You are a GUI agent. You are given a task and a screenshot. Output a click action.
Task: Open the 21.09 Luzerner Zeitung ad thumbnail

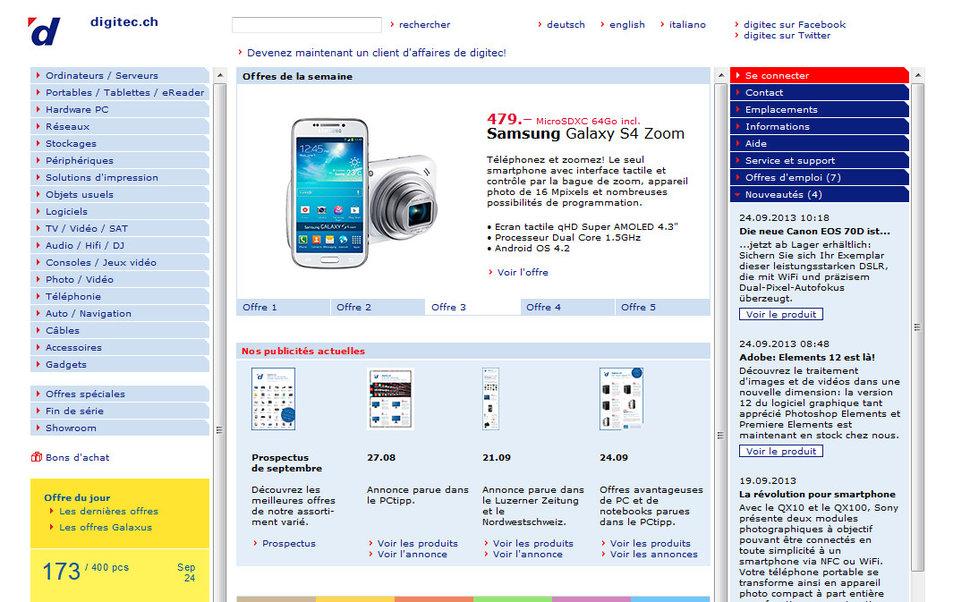(x=491, y=398)
